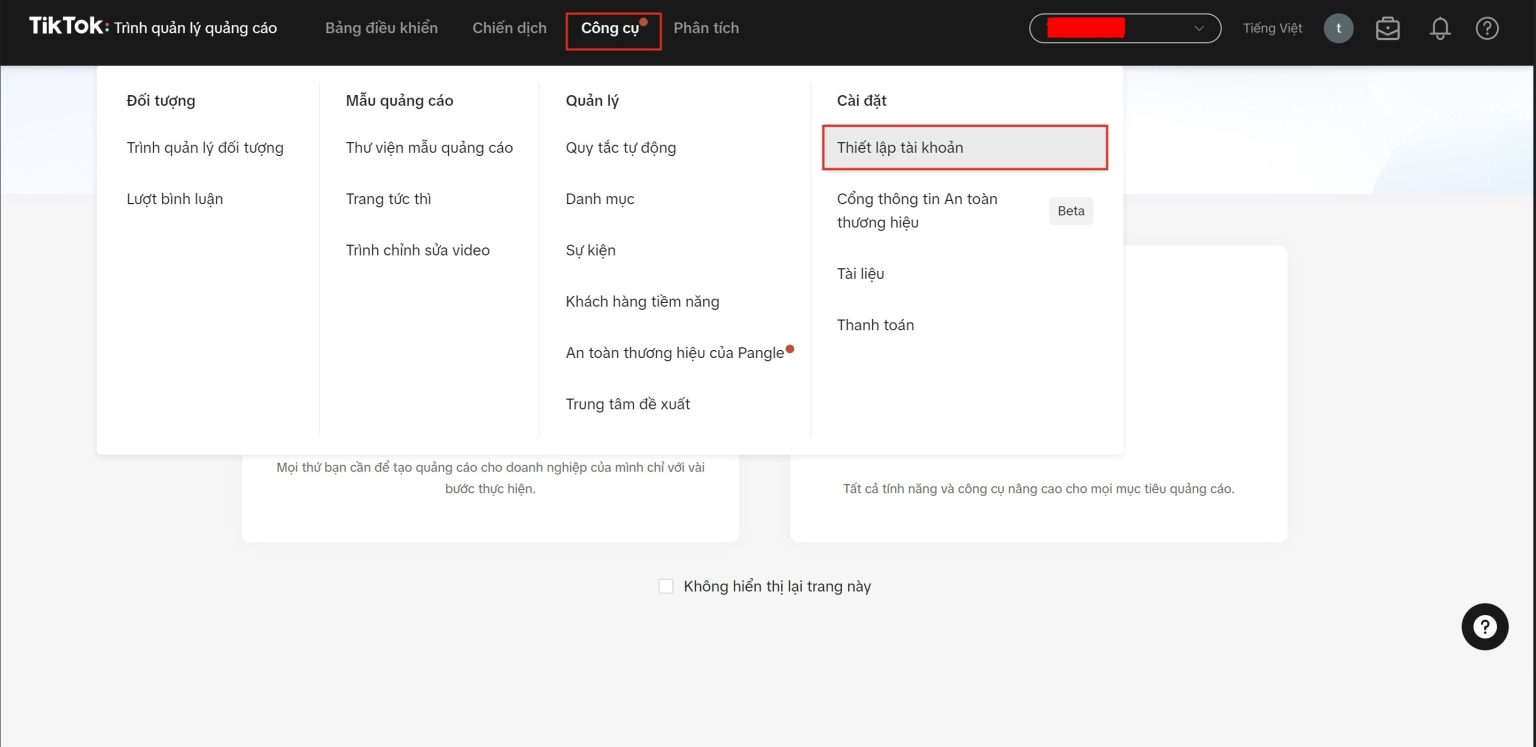Open the notifications bell icon

point(1440,28)
